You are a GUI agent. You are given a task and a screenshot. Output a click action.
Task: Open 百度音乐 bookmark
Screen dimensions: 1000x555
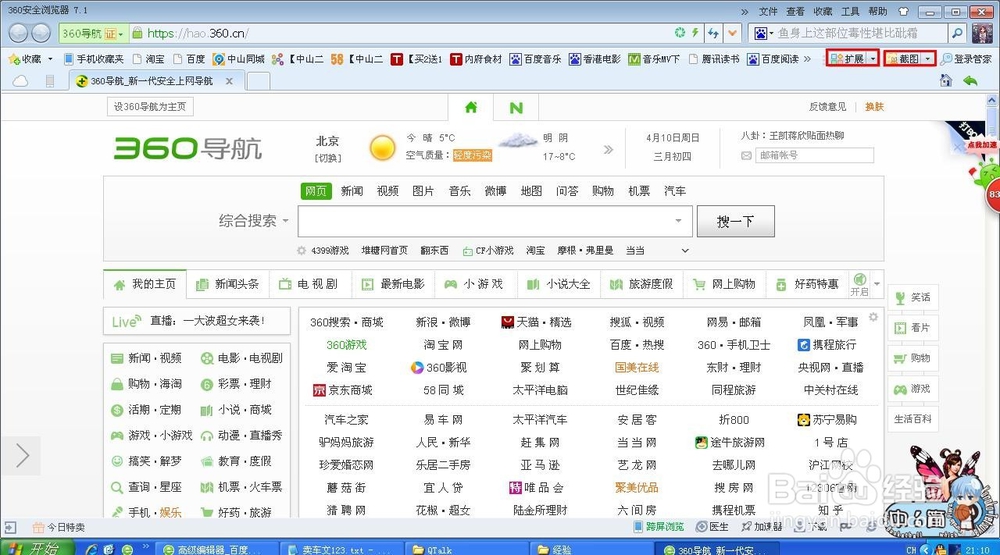[x=535, y=59]
